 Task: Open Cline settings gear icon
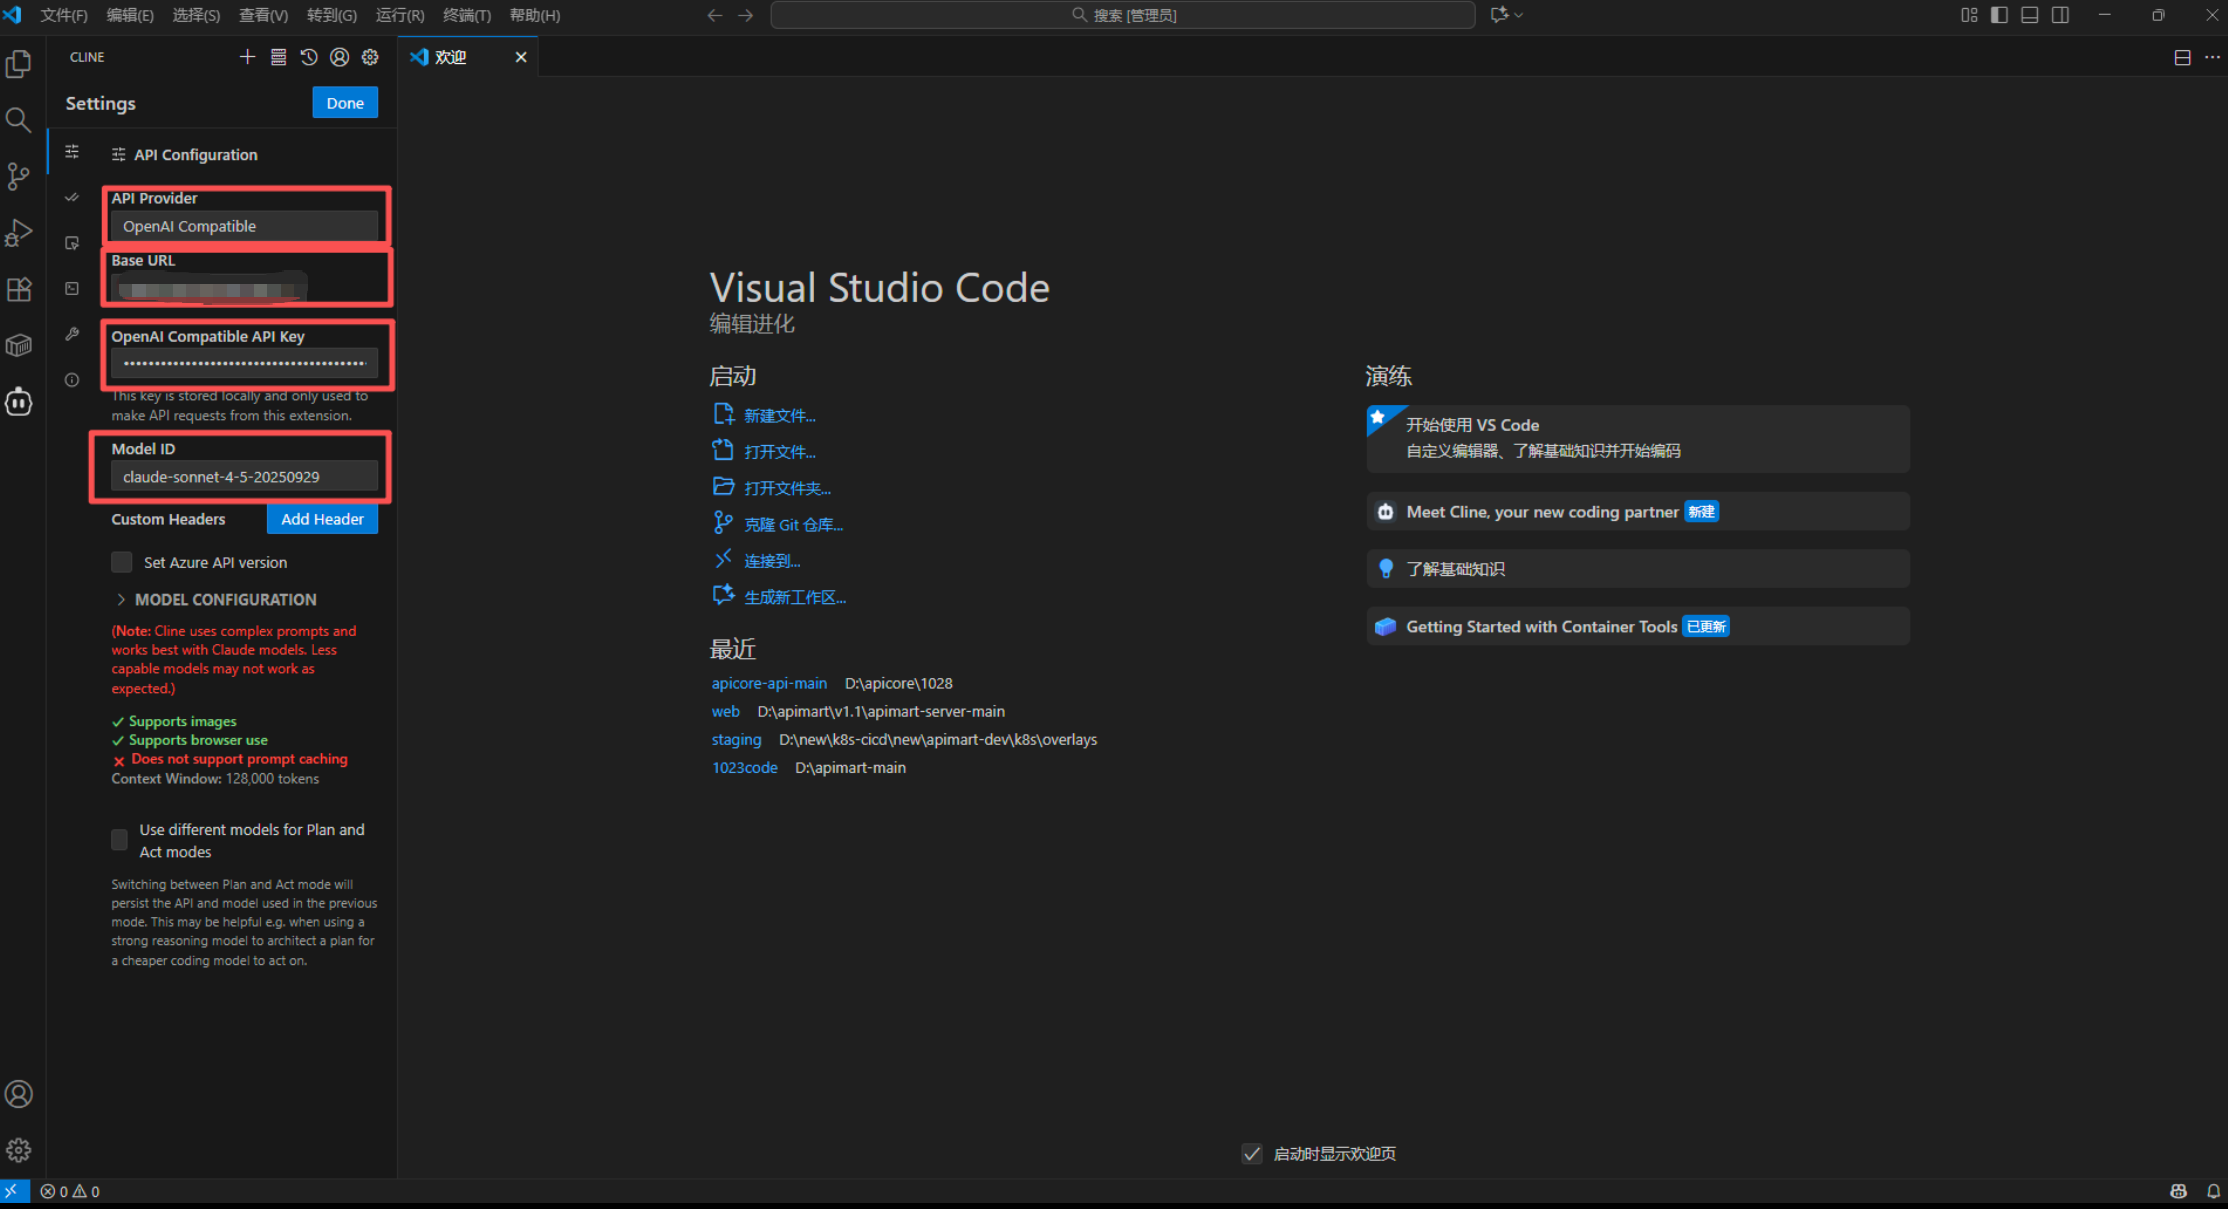(370, 57)
